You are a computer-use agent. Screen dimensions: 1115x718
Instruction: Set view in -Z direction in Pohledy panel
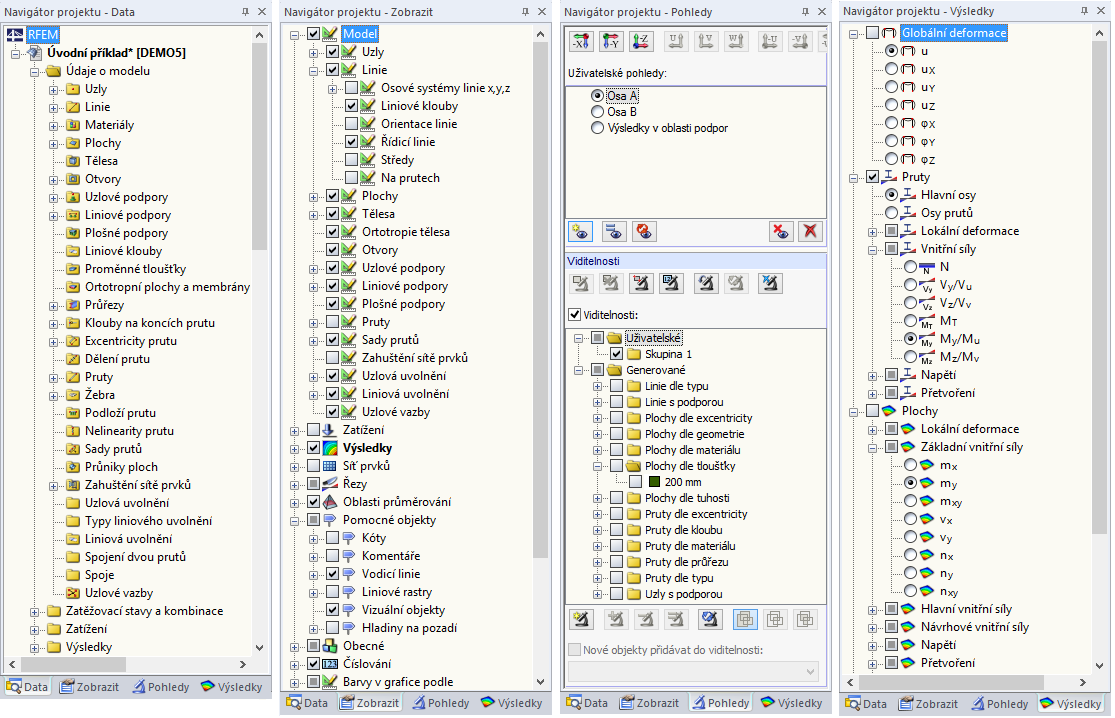[x=641, y=42]
